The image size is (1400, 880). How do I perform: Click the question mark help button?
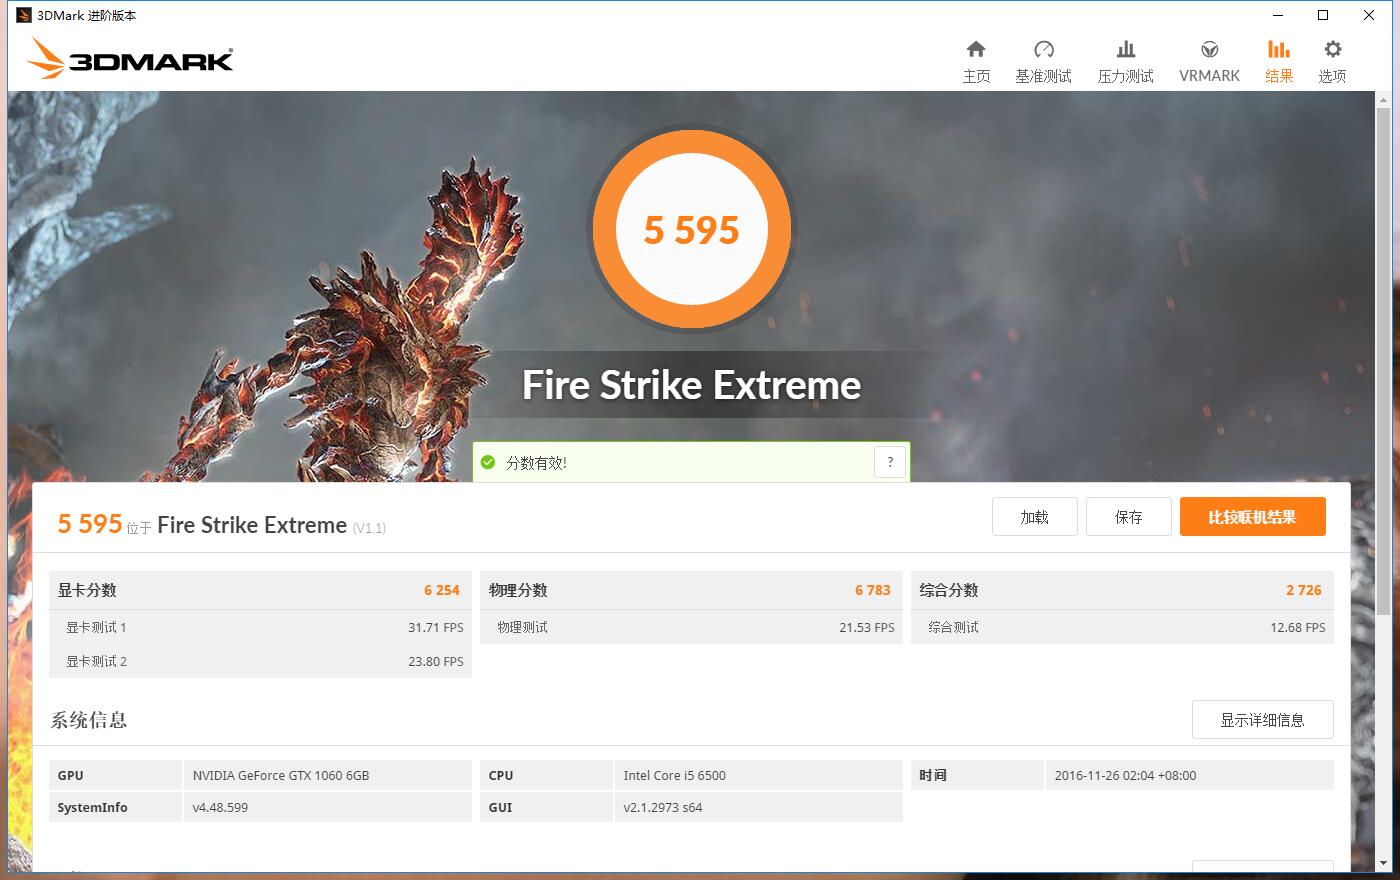click(890, 462)
